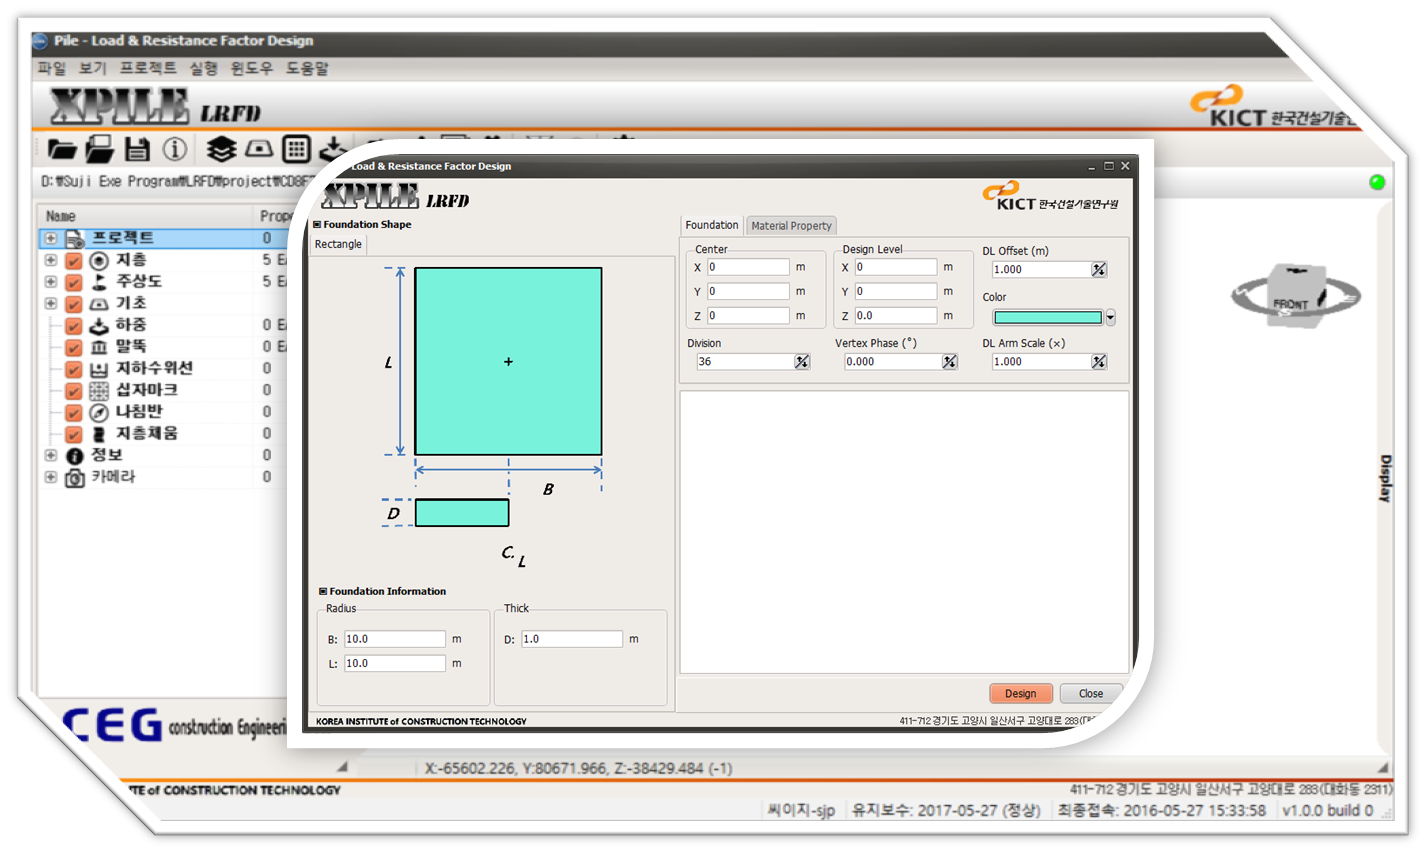Click the Design button
Image resolution: width=1425 pixels, height=851 pixels.
point(1021,693)
